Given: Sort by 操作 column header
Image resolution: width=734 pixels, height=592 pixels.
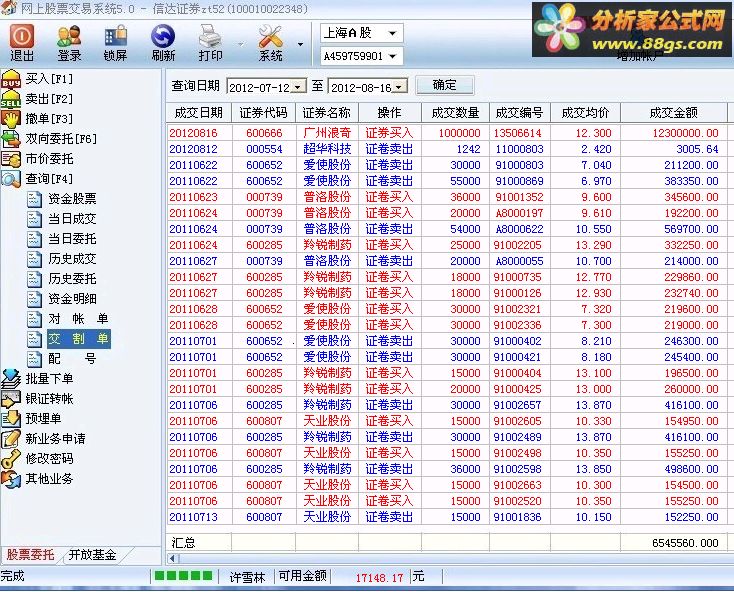Looking at the screenshot, I should [x=389, y=113].
